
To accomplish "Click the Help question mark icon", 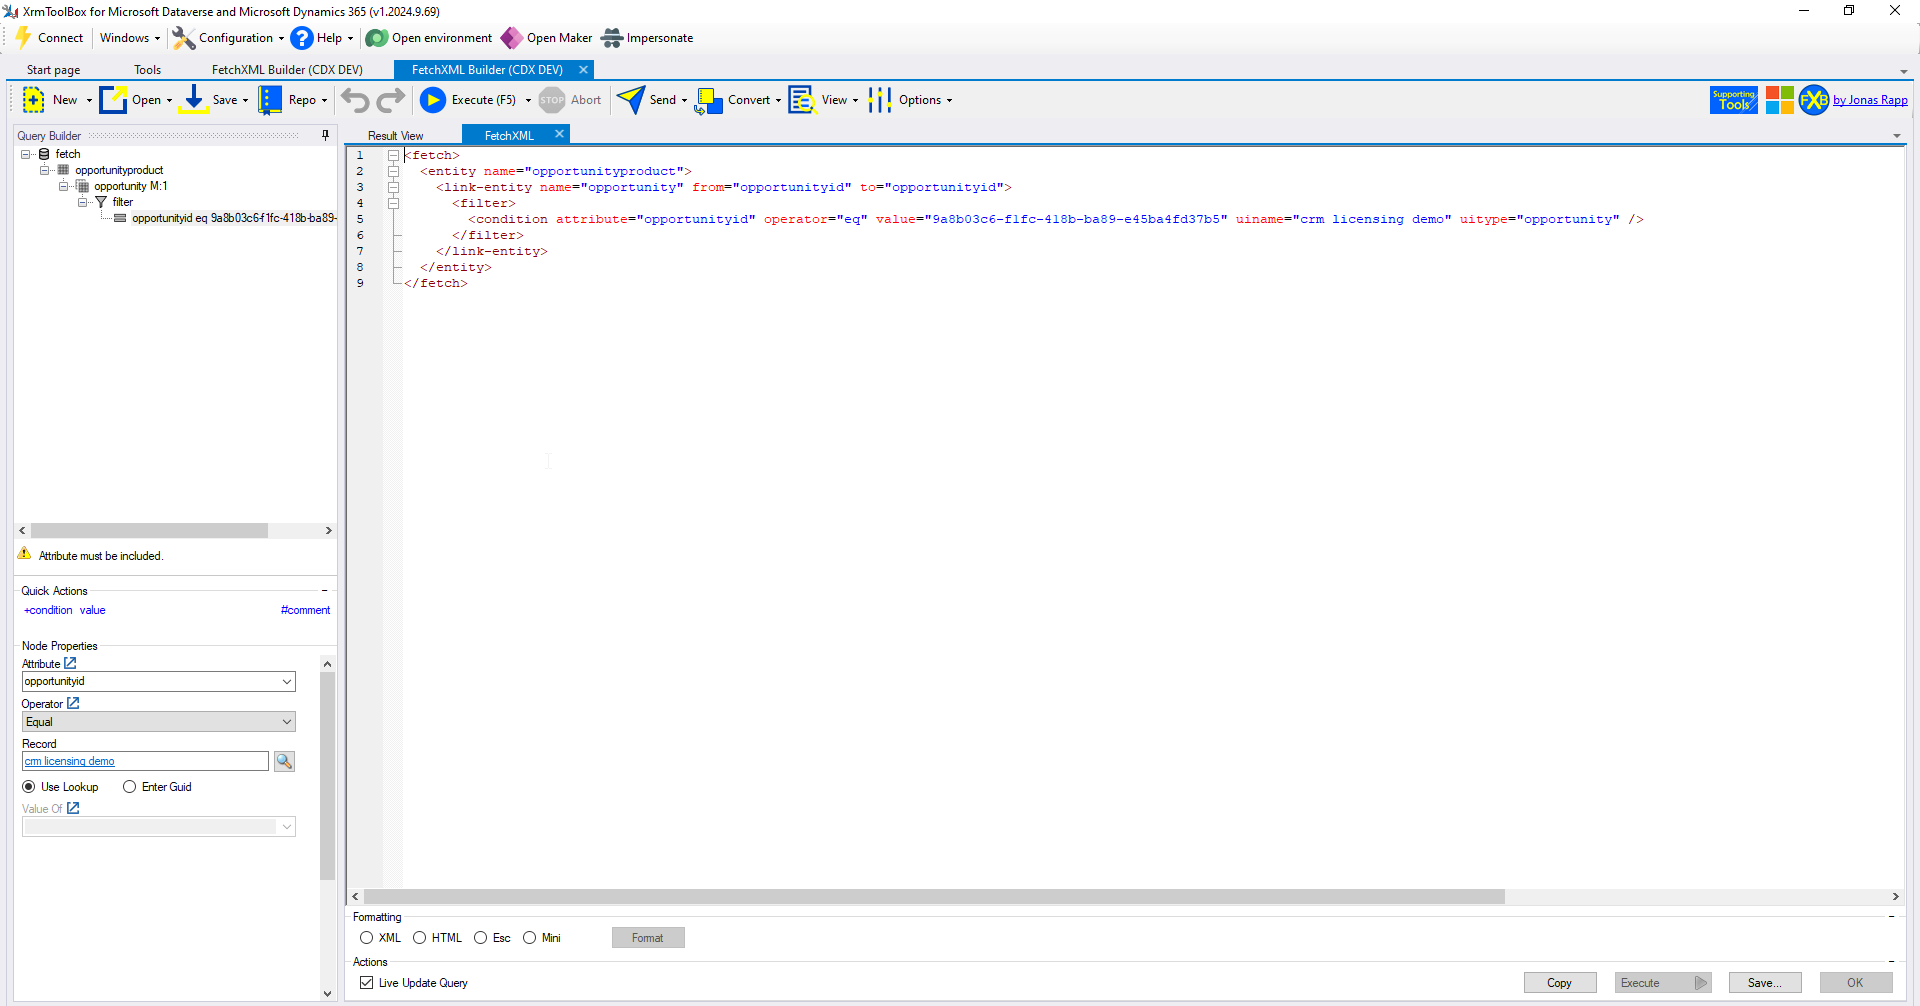I will click(x=302, y=38).
